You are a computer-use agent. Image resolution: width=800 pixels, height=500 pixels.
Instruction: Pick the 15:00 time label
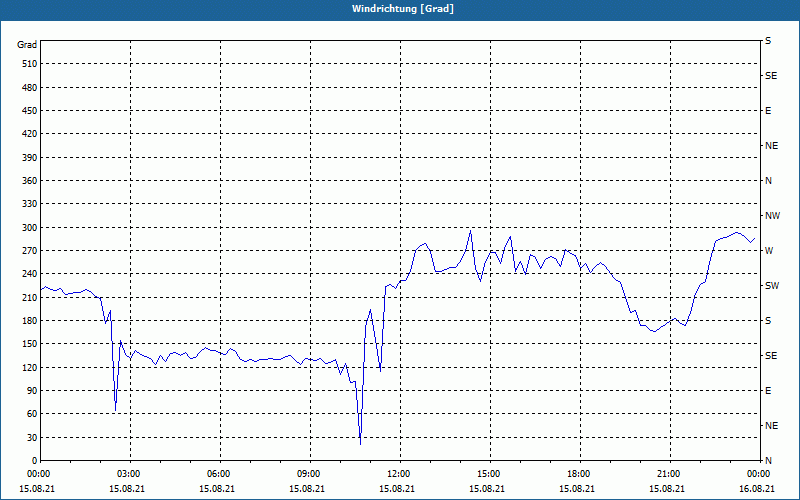489,474
